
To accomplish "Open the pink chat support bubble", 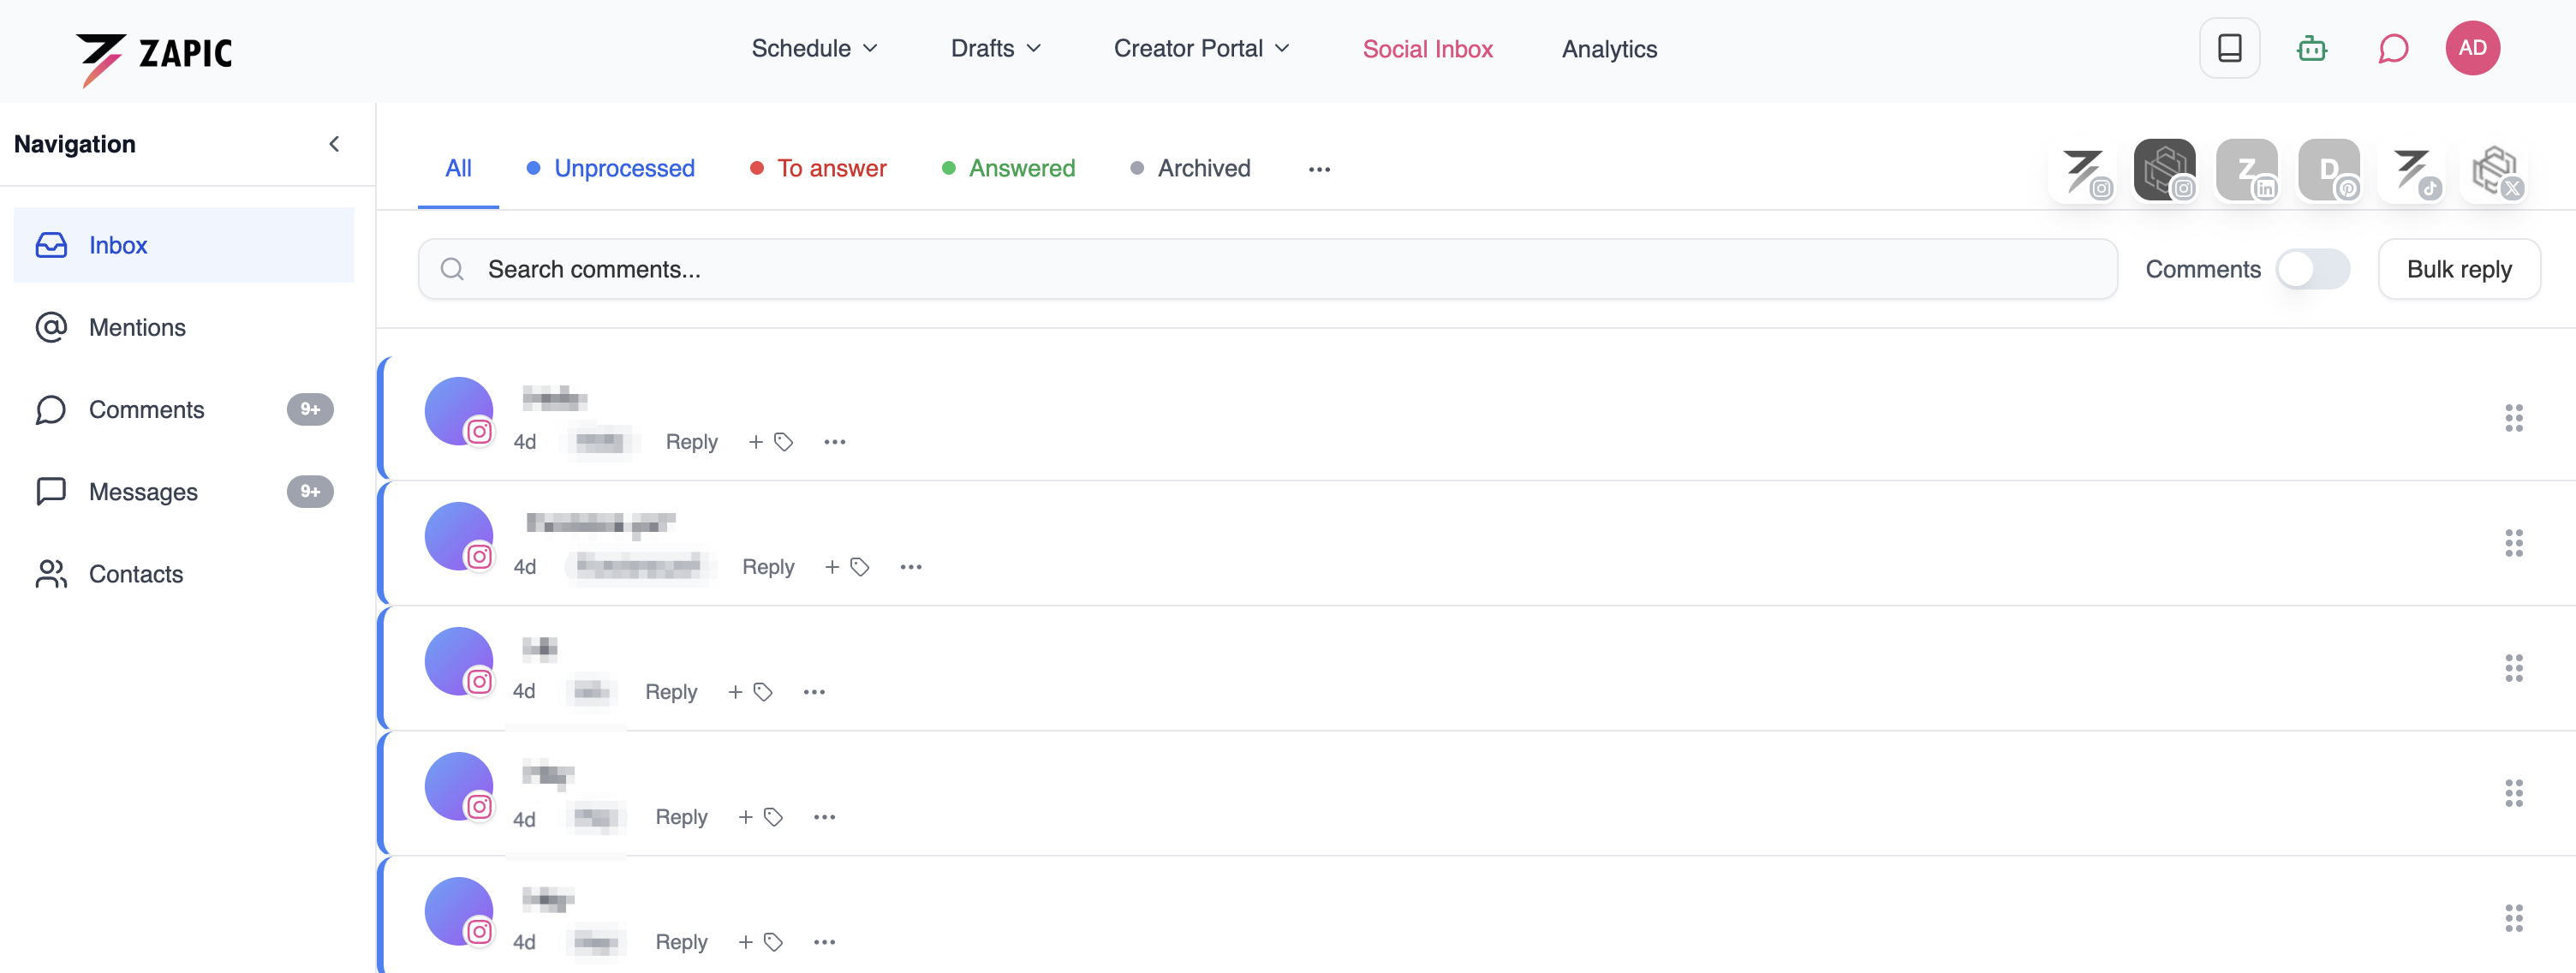I will (2393, 48).
